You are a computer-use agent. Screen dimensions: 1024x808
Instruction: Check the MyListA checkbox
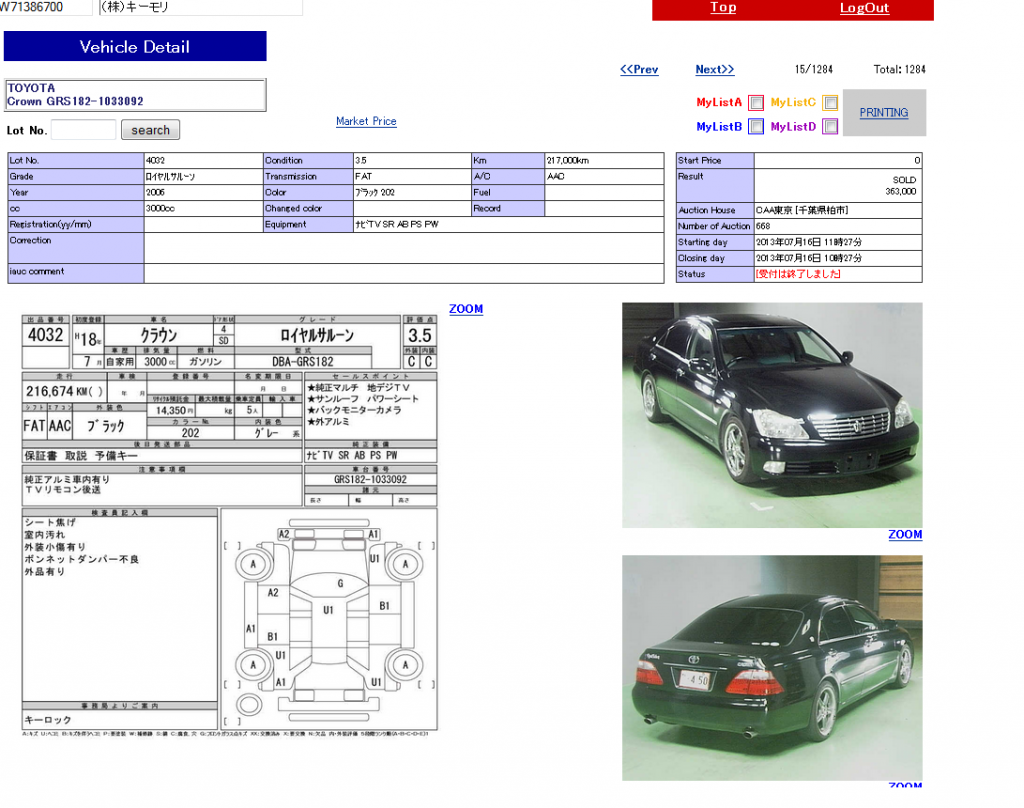(756, 103)
